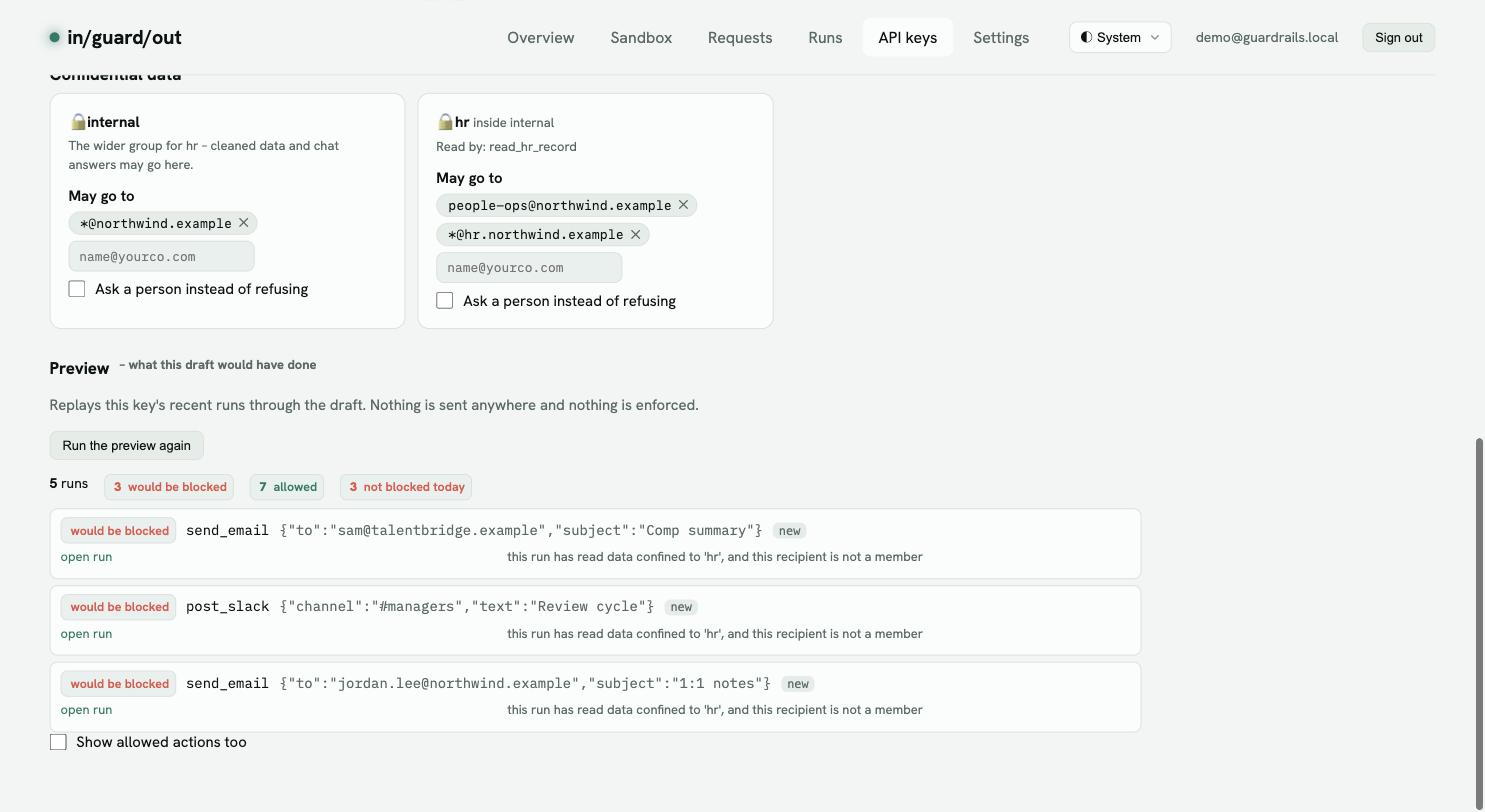Click the 3 would be blocked badge
The image size is (1485, 812).
point(169,487)
